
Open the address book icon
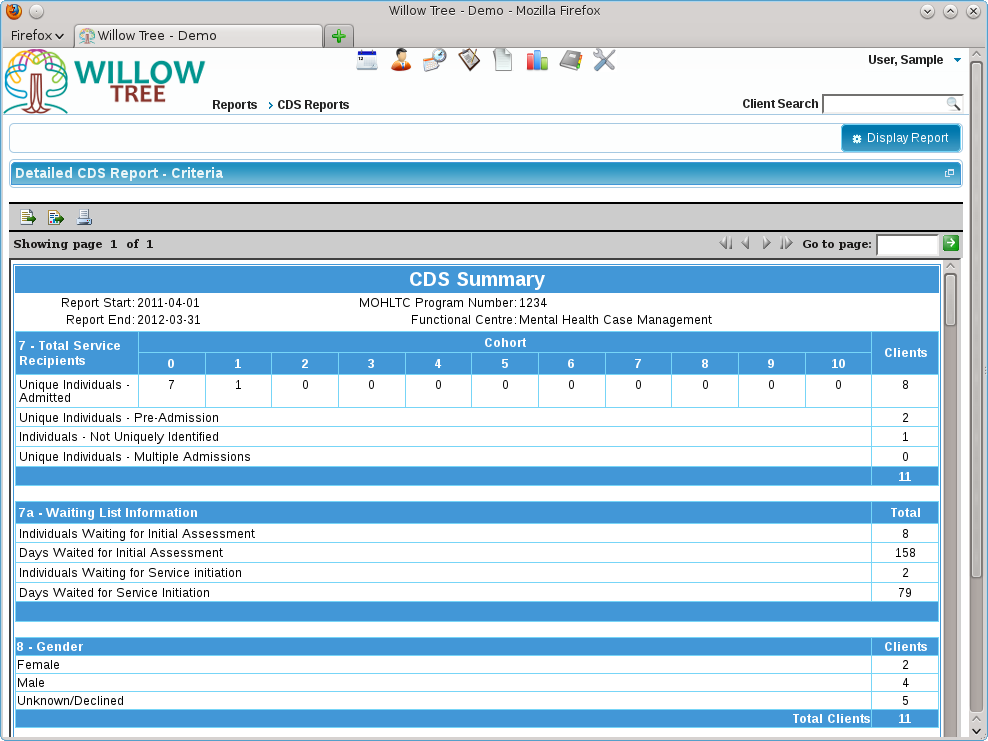click(571, 60)
